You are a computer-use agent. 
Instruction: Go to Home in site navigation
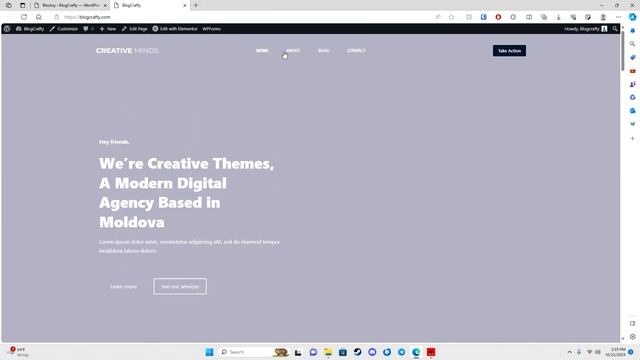pos(262,51)
